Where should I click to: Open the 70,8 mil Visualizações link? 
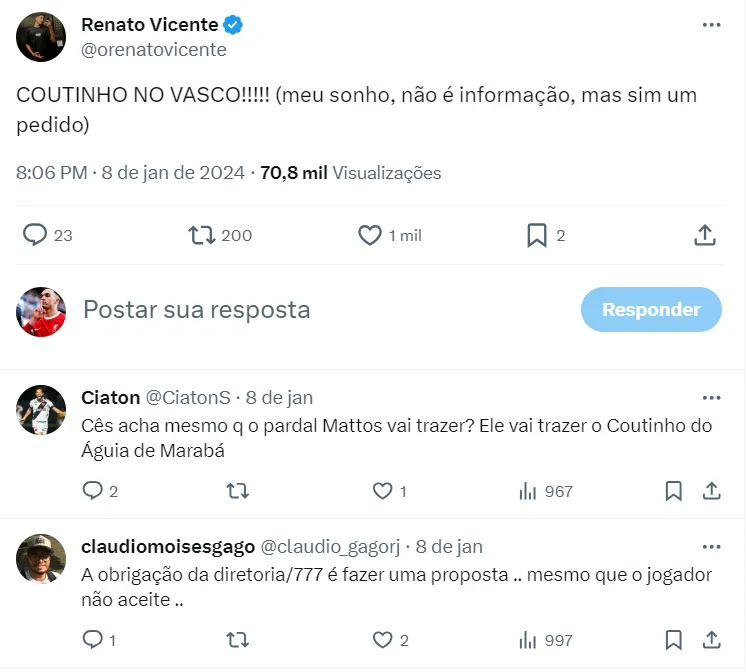[x=351, y=173]
